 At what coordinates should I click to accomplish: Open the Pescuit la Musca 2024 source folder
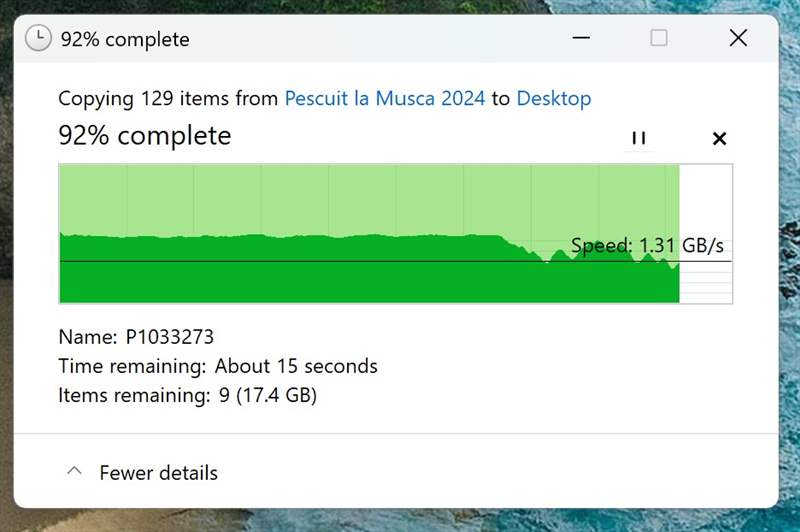click(x=385, y=98)
